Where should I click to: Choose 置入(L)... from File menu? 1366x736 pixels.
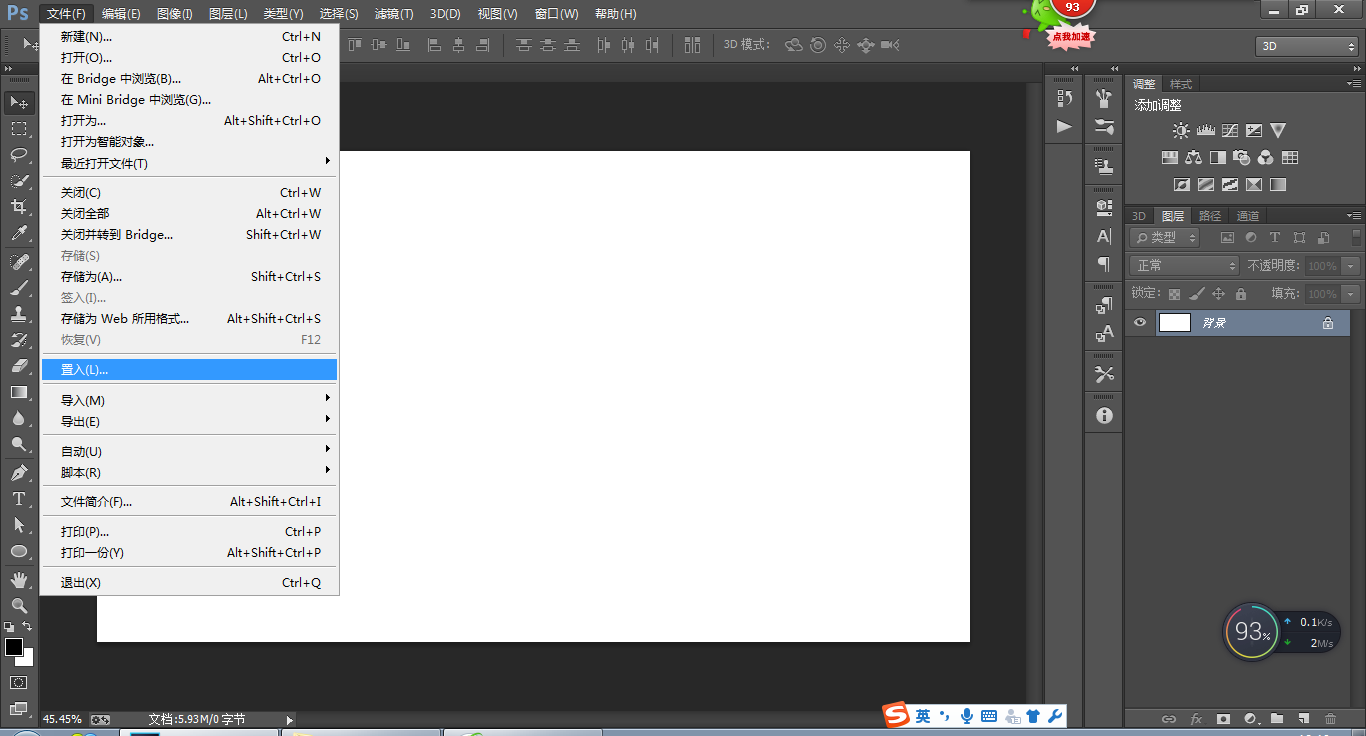point(190,370)
